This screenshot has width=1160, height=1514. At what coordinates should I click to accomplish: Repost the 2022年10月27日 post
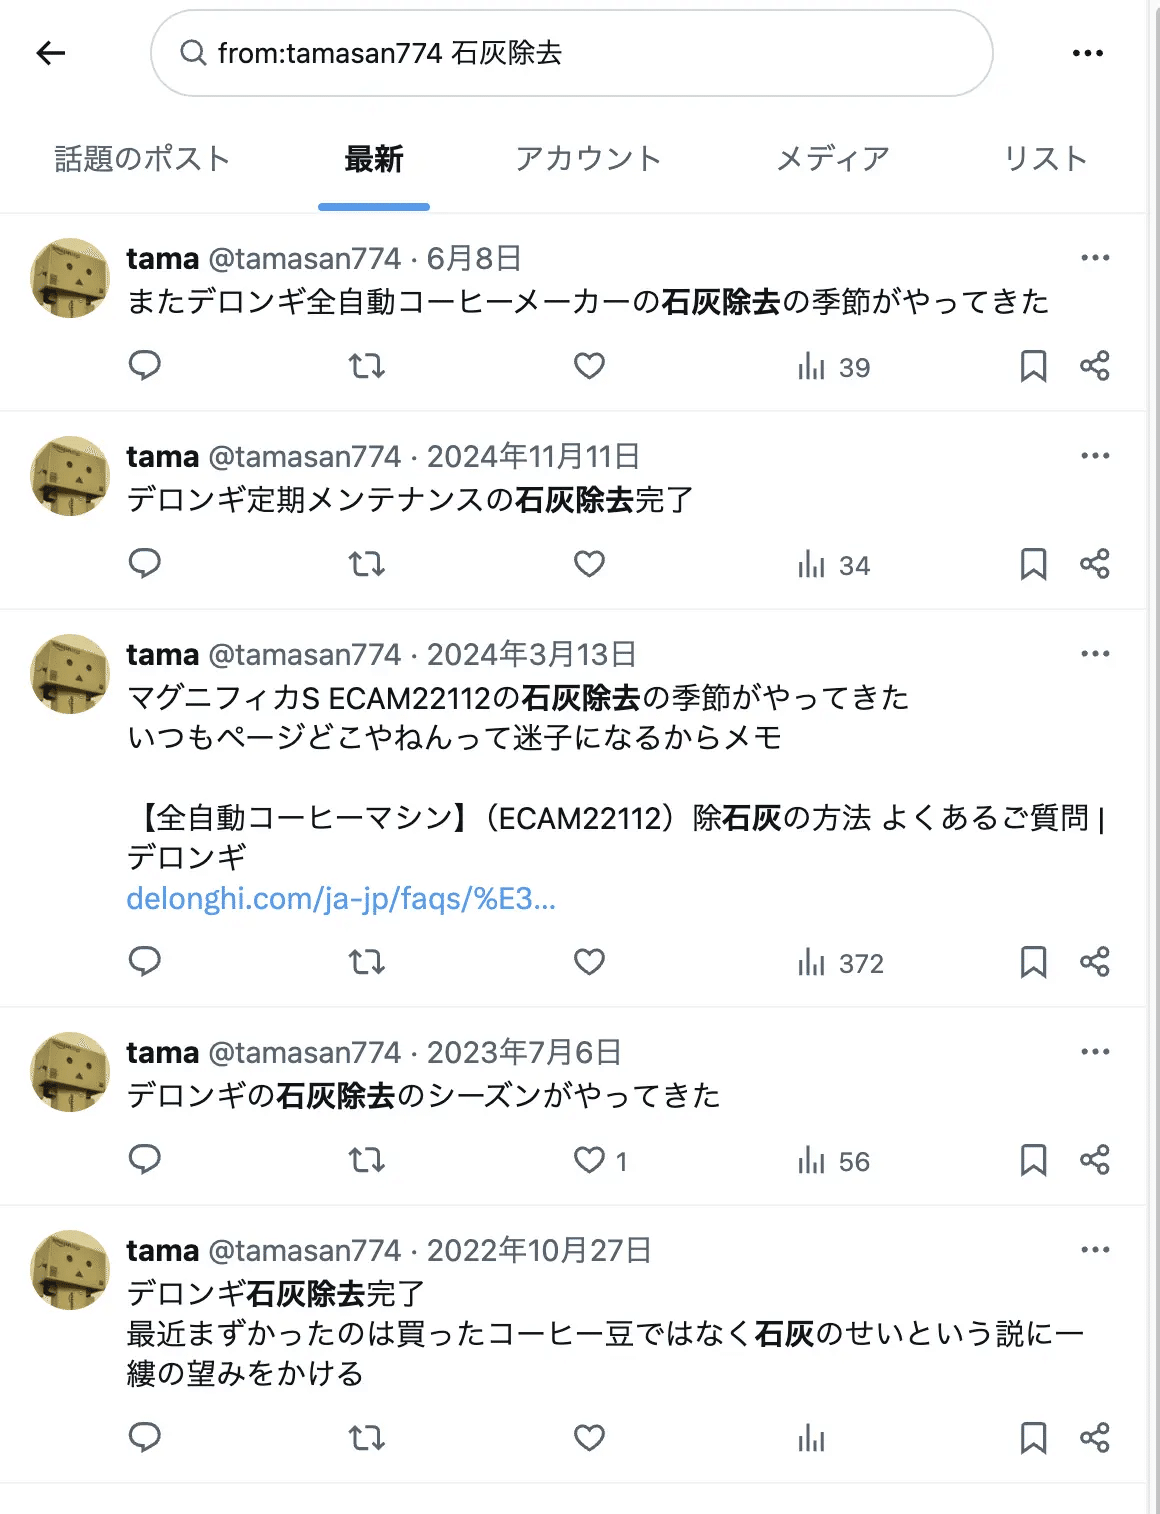tap(366, 1438)
